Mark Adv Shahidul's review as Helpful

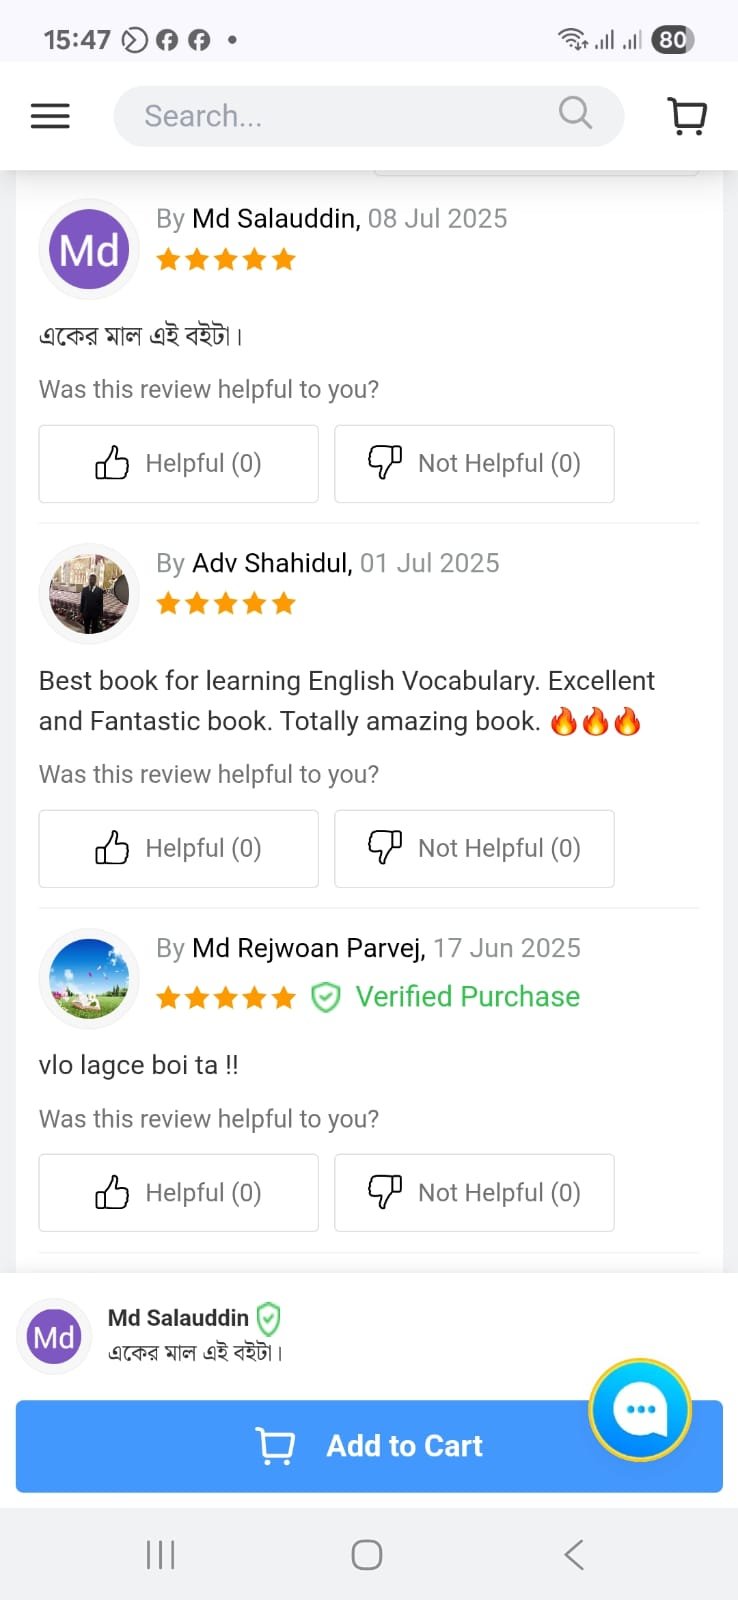pos(178,849)
